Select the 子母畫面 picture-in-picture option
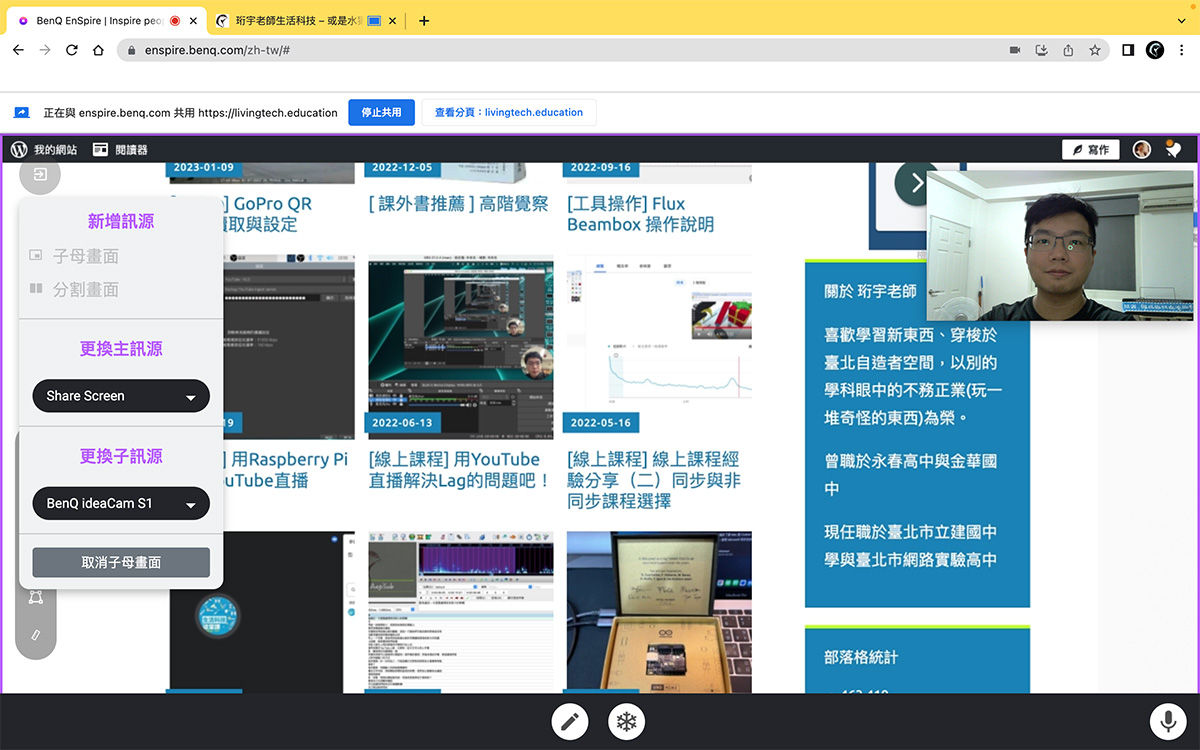 (x=74, y=256)
